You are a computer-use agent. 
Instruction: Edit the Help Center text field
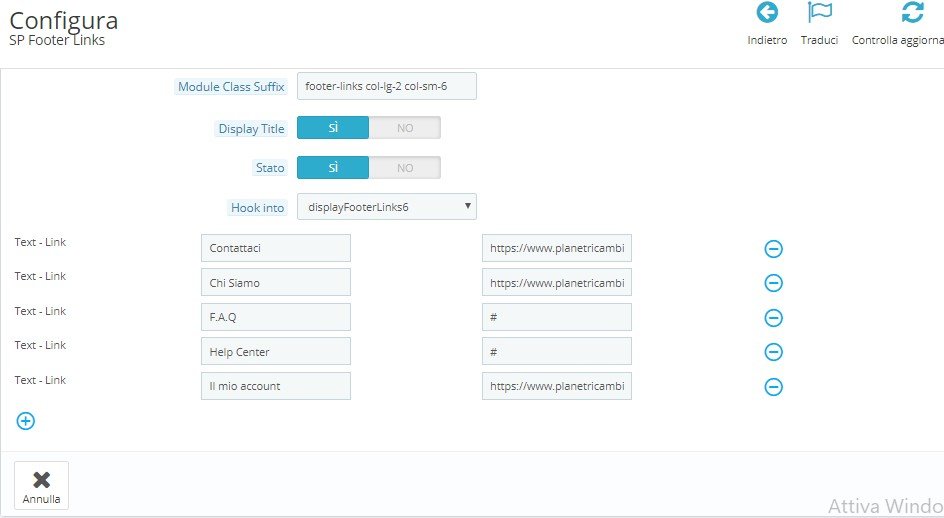276,352
